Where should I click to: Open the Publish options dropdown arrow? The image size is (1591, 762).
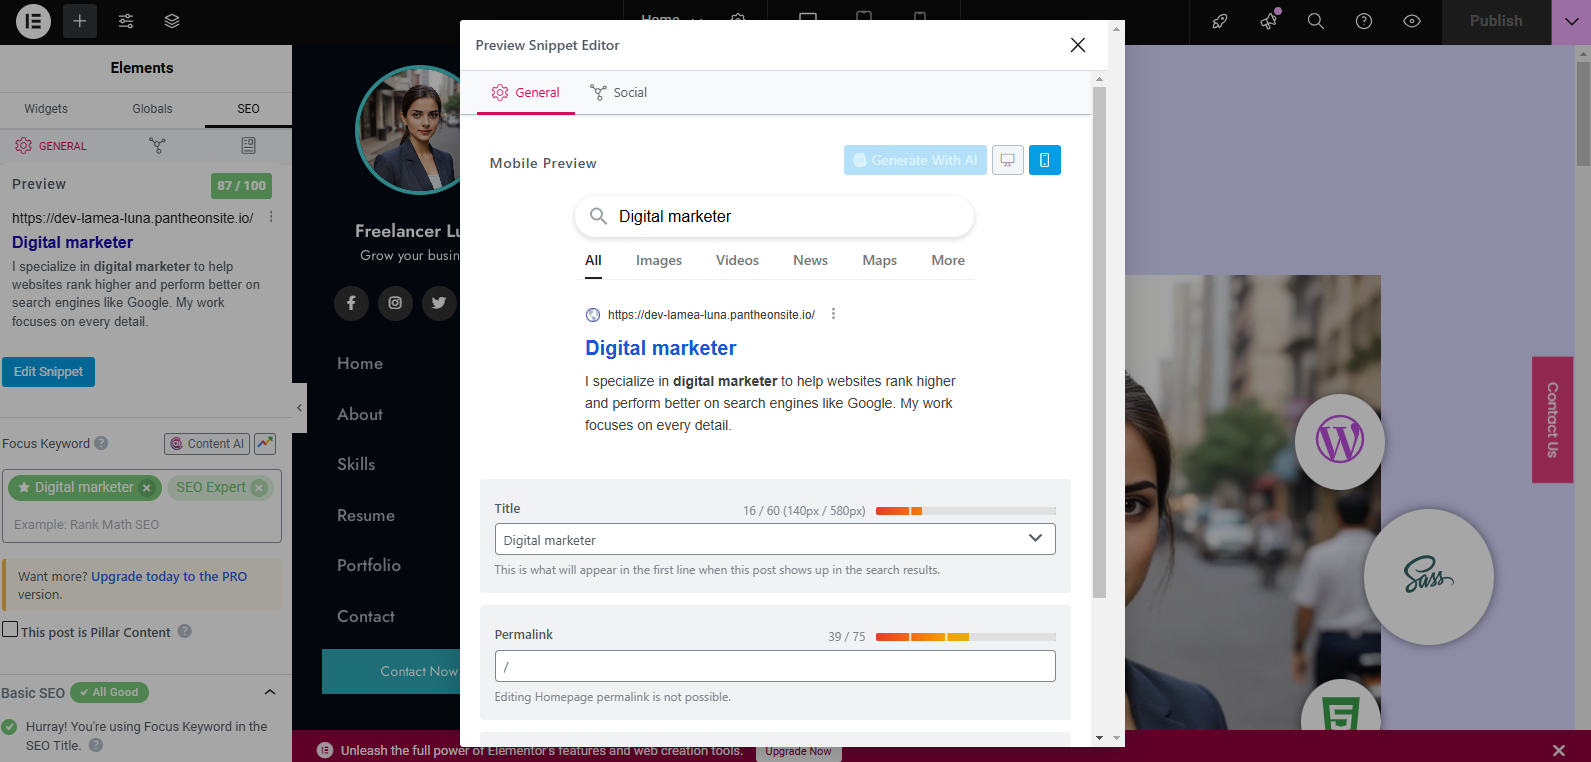[1571, 21]
